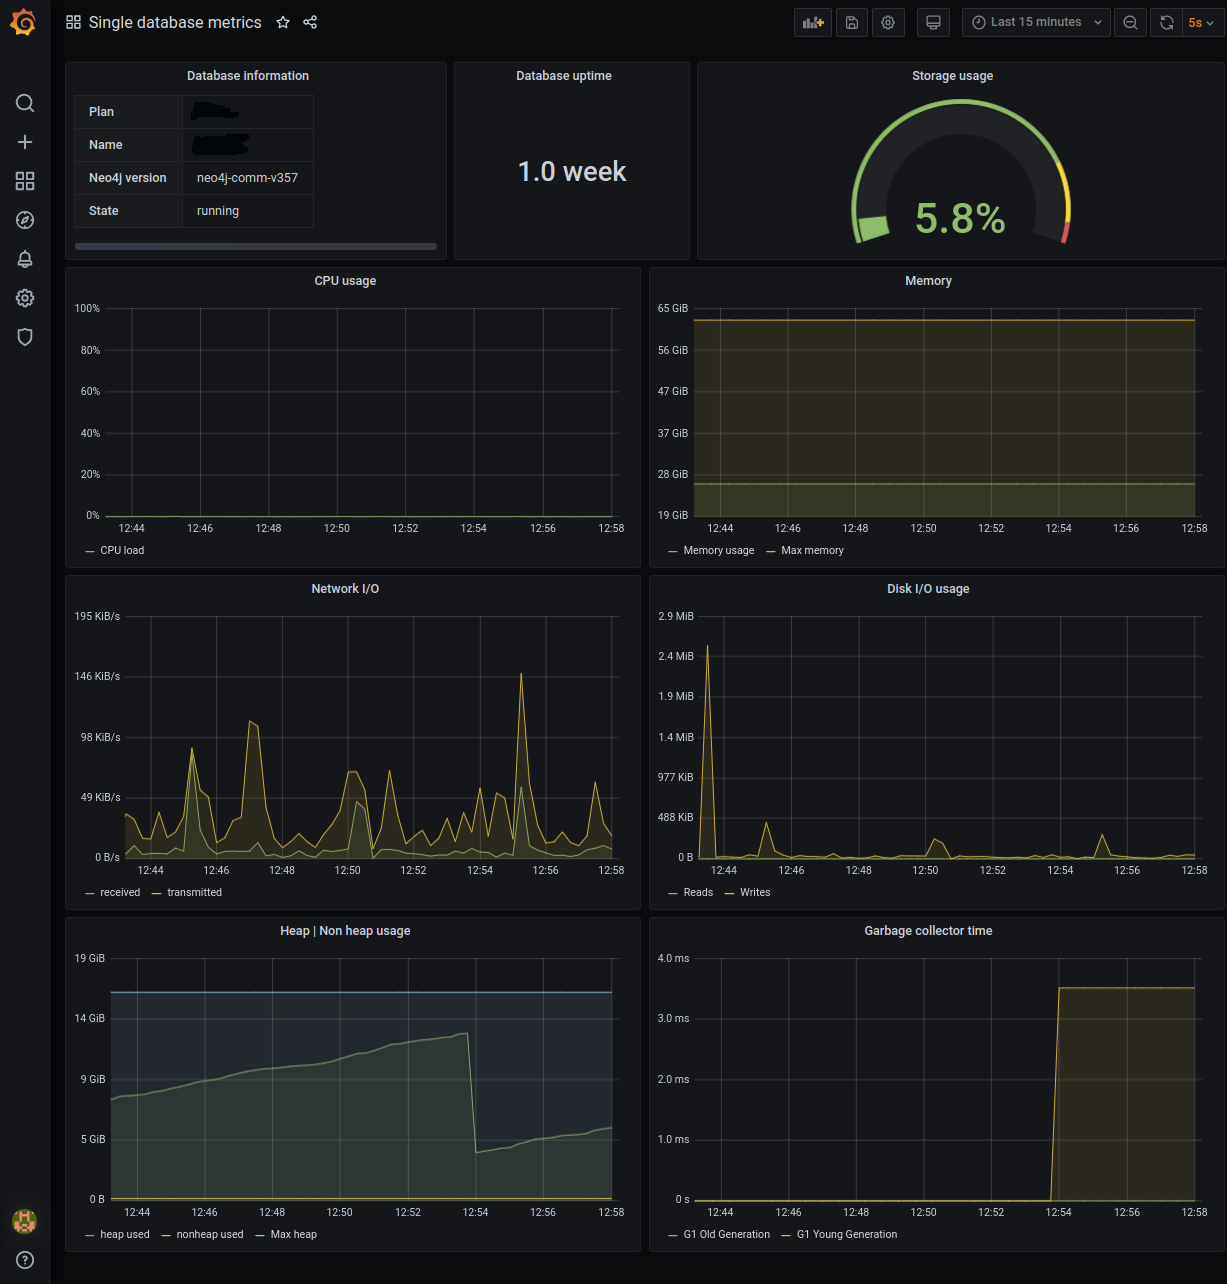This screenshot has height=1284, width=1227.
Task: Open the Network I/O panel title menu
Action: tap(345, 589)
